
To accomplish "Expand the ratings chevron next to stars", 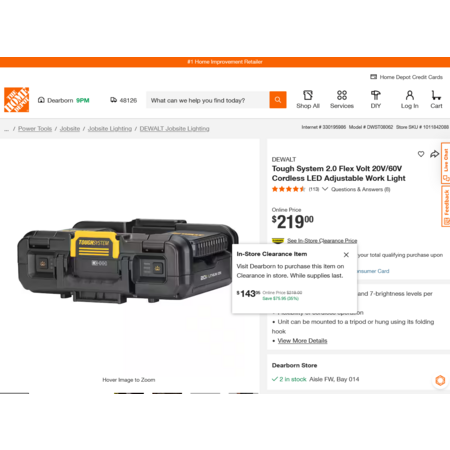I will coord(325,189).
